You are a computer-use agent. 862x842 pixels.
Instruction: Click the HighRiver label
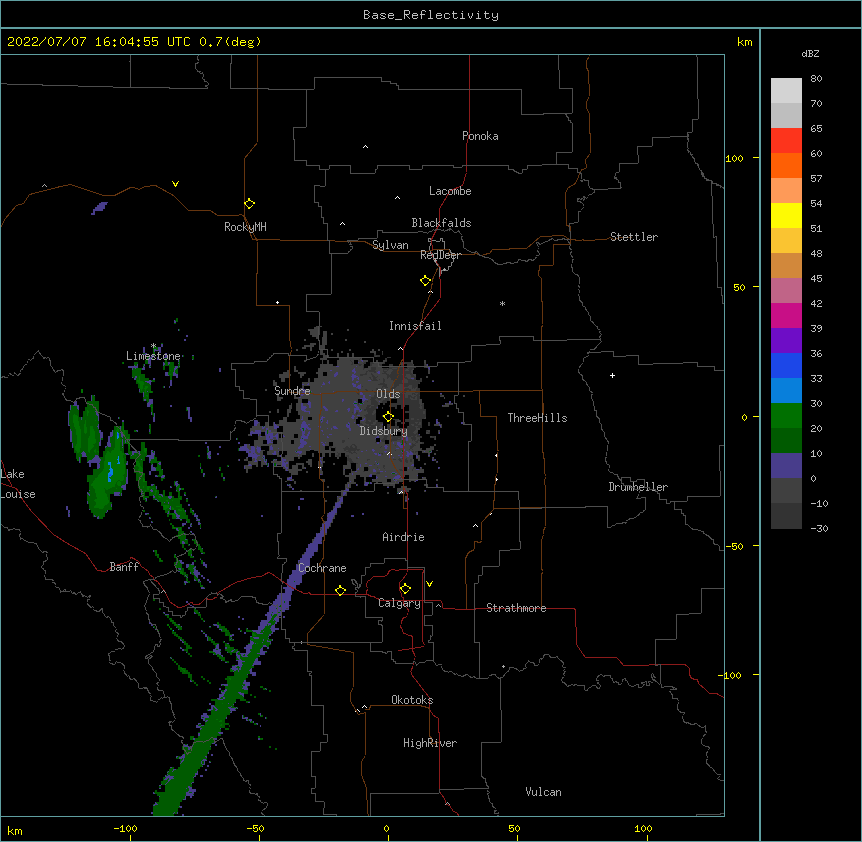click(430, 743)
